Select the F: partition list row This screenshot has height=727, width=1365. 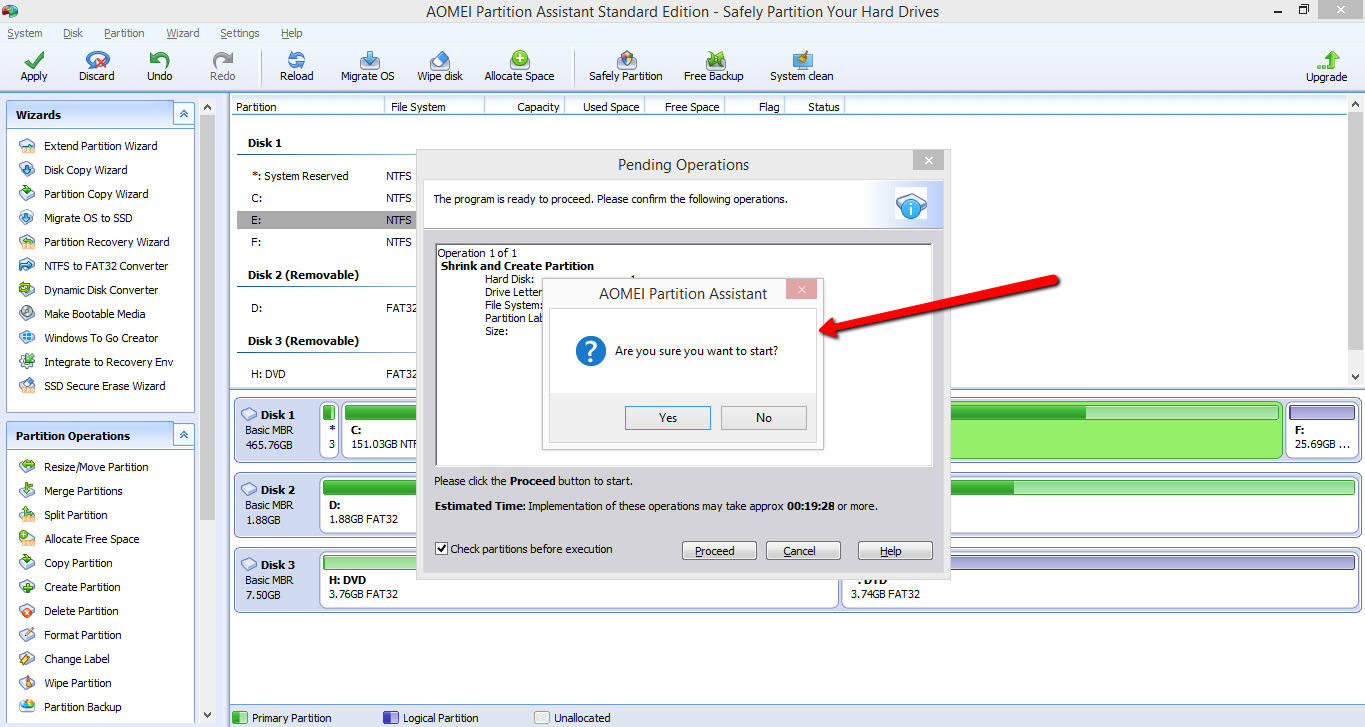326,242
